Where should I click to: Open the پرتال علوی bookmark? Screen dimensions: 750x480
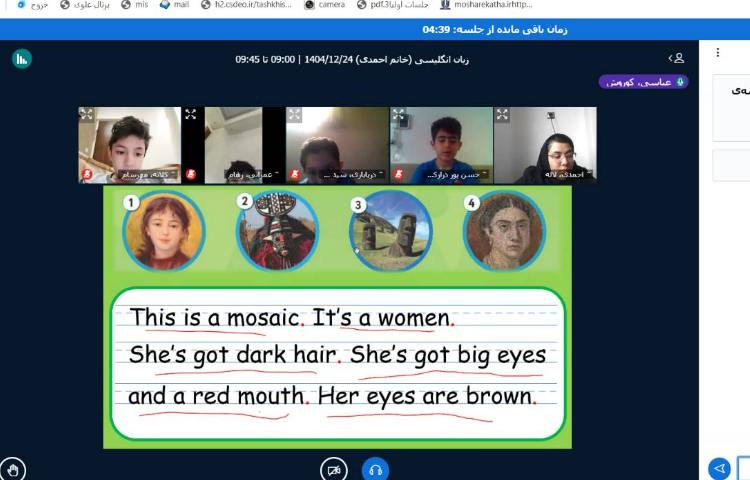pyautogui.click(x=85, y=5)
